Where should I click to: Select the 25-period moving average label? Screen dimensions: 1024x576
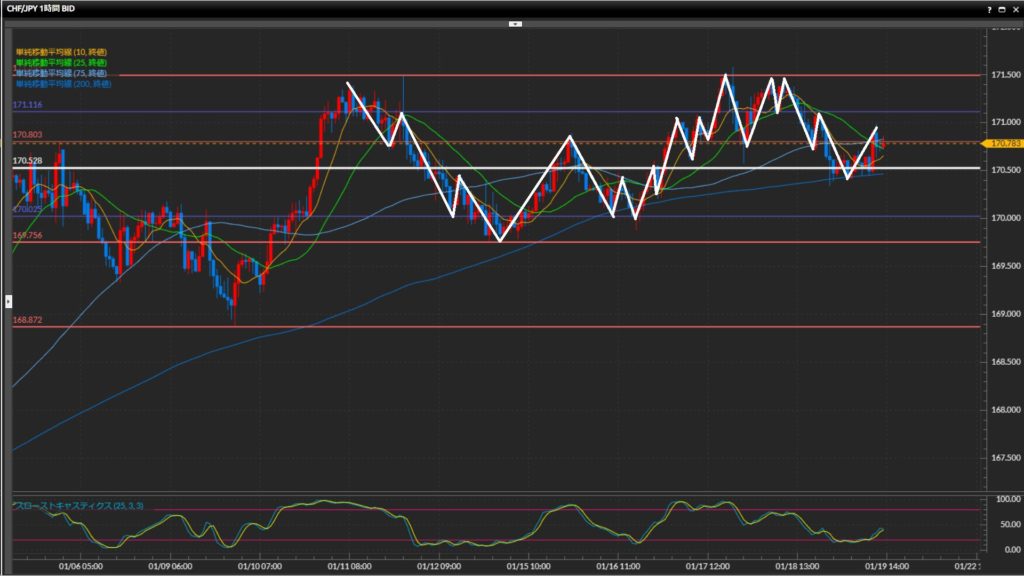(x=63, y=62)
